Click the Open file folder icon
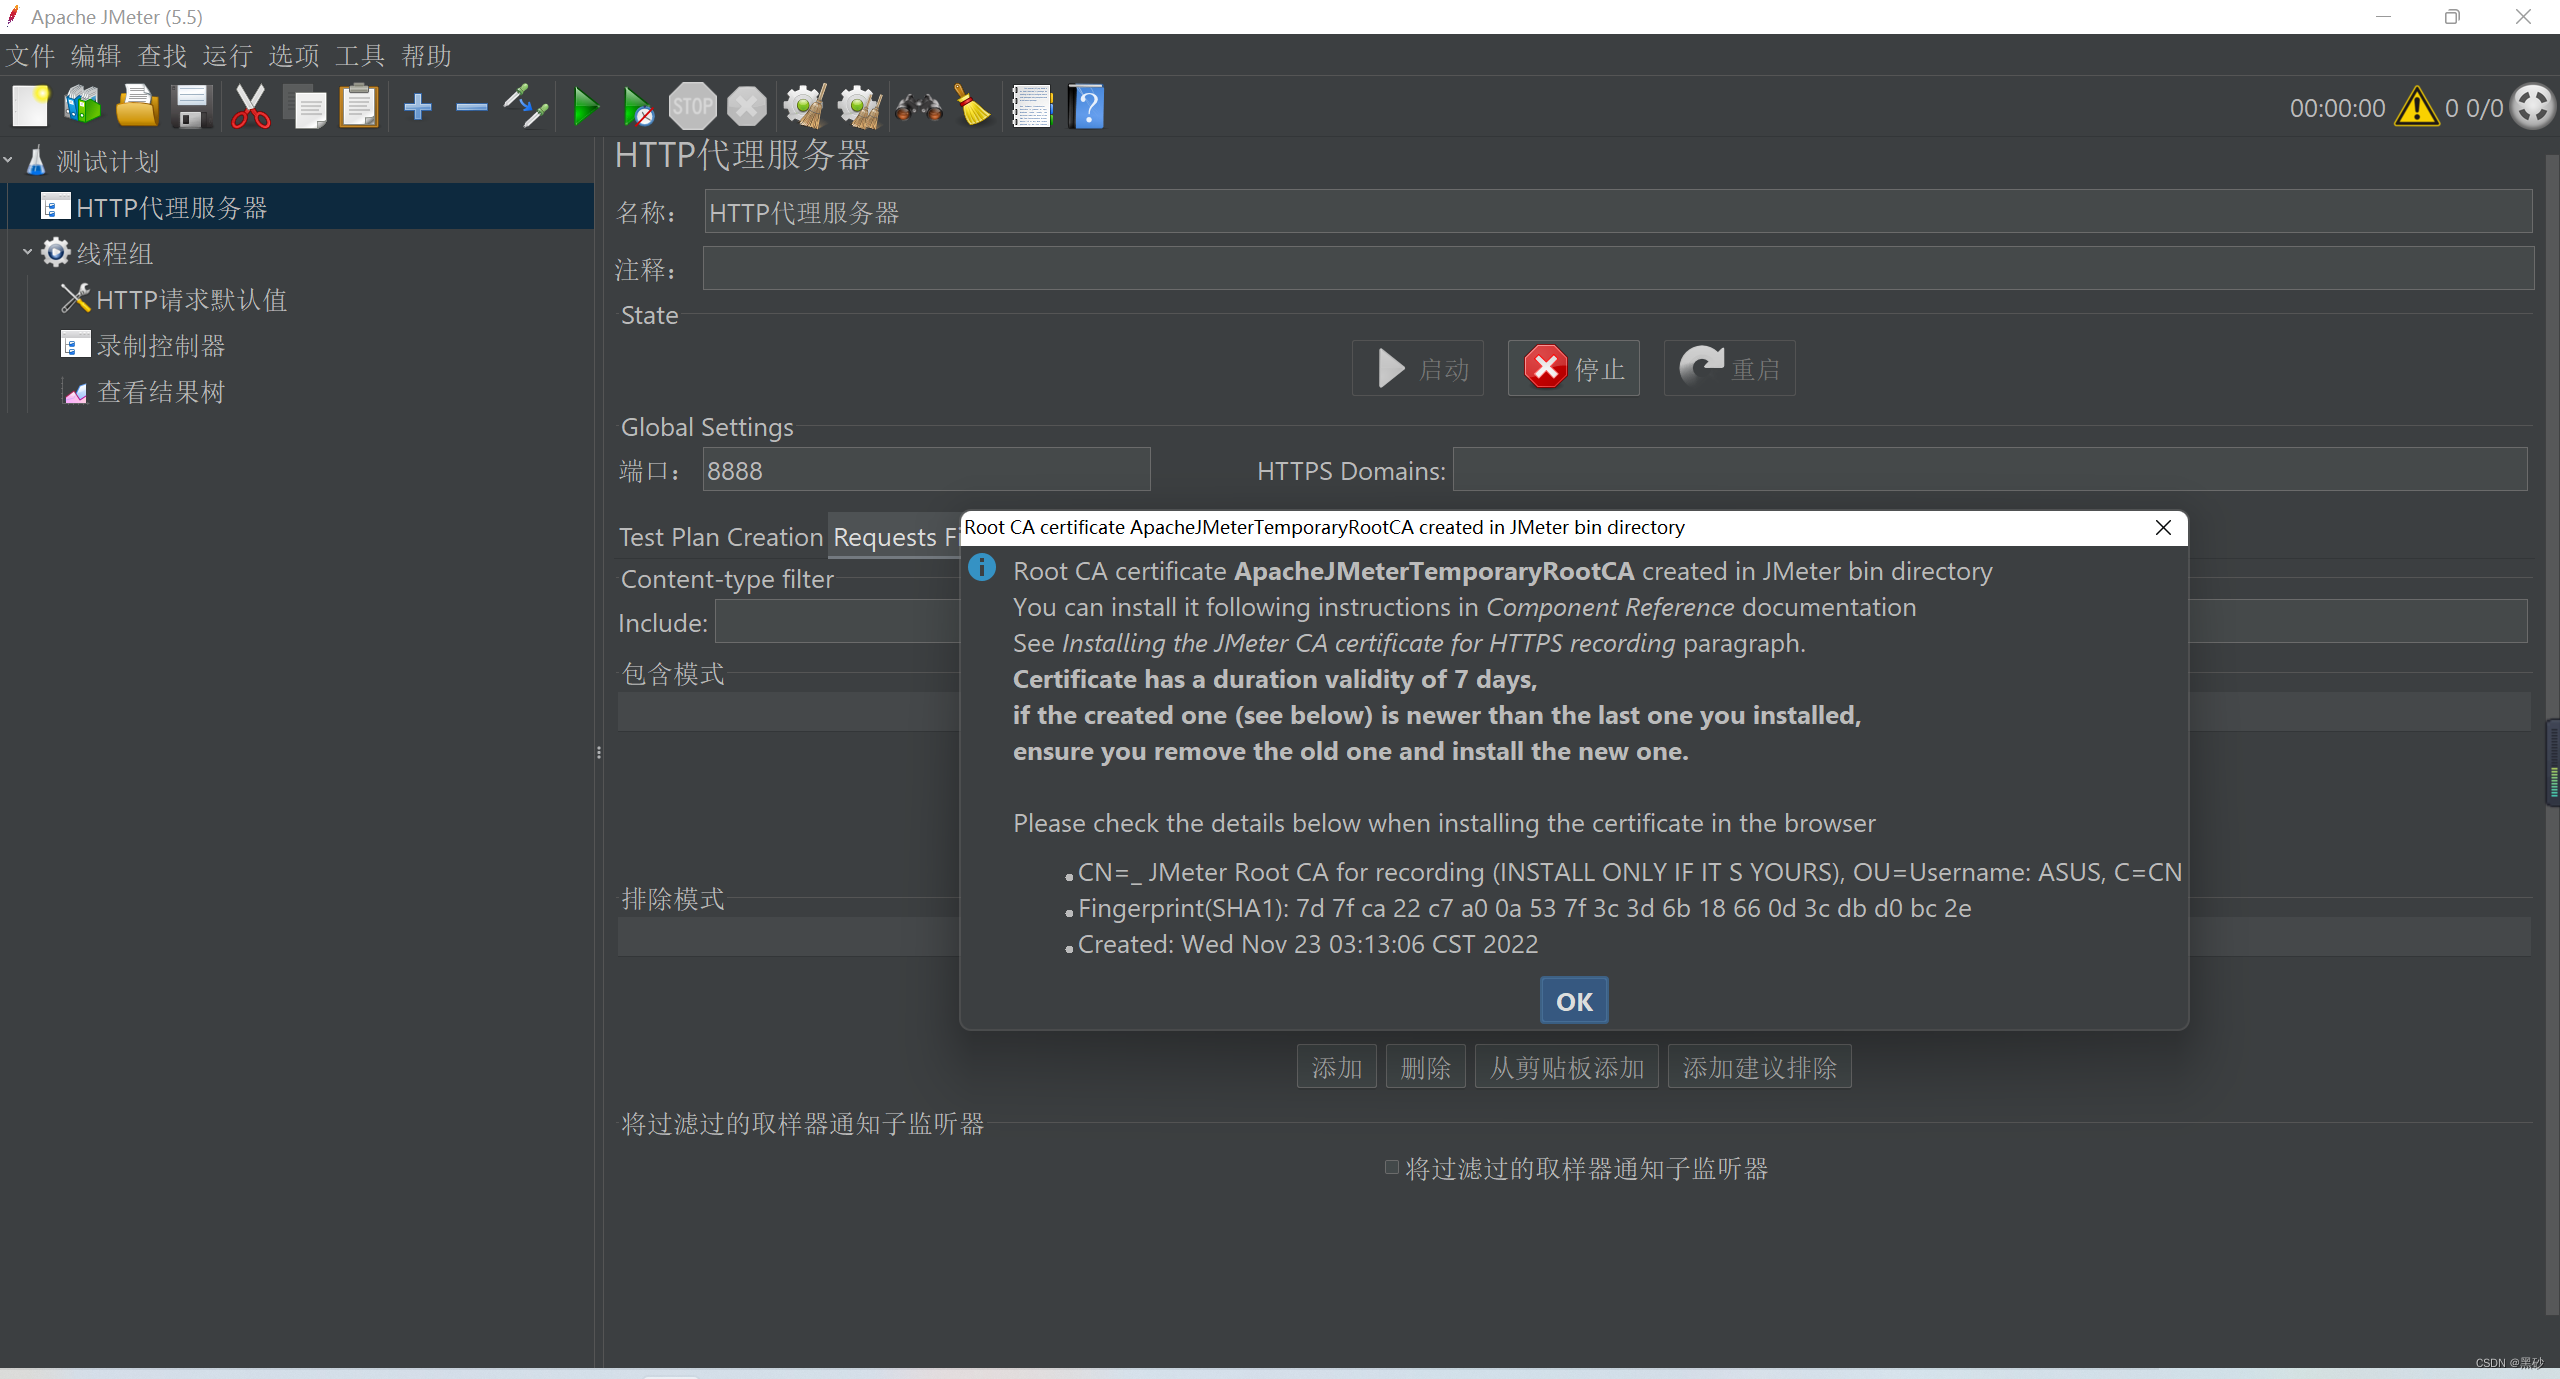Image resolution: width=2560 pixels, height=1379 pixels. click(x=137, y=106)
